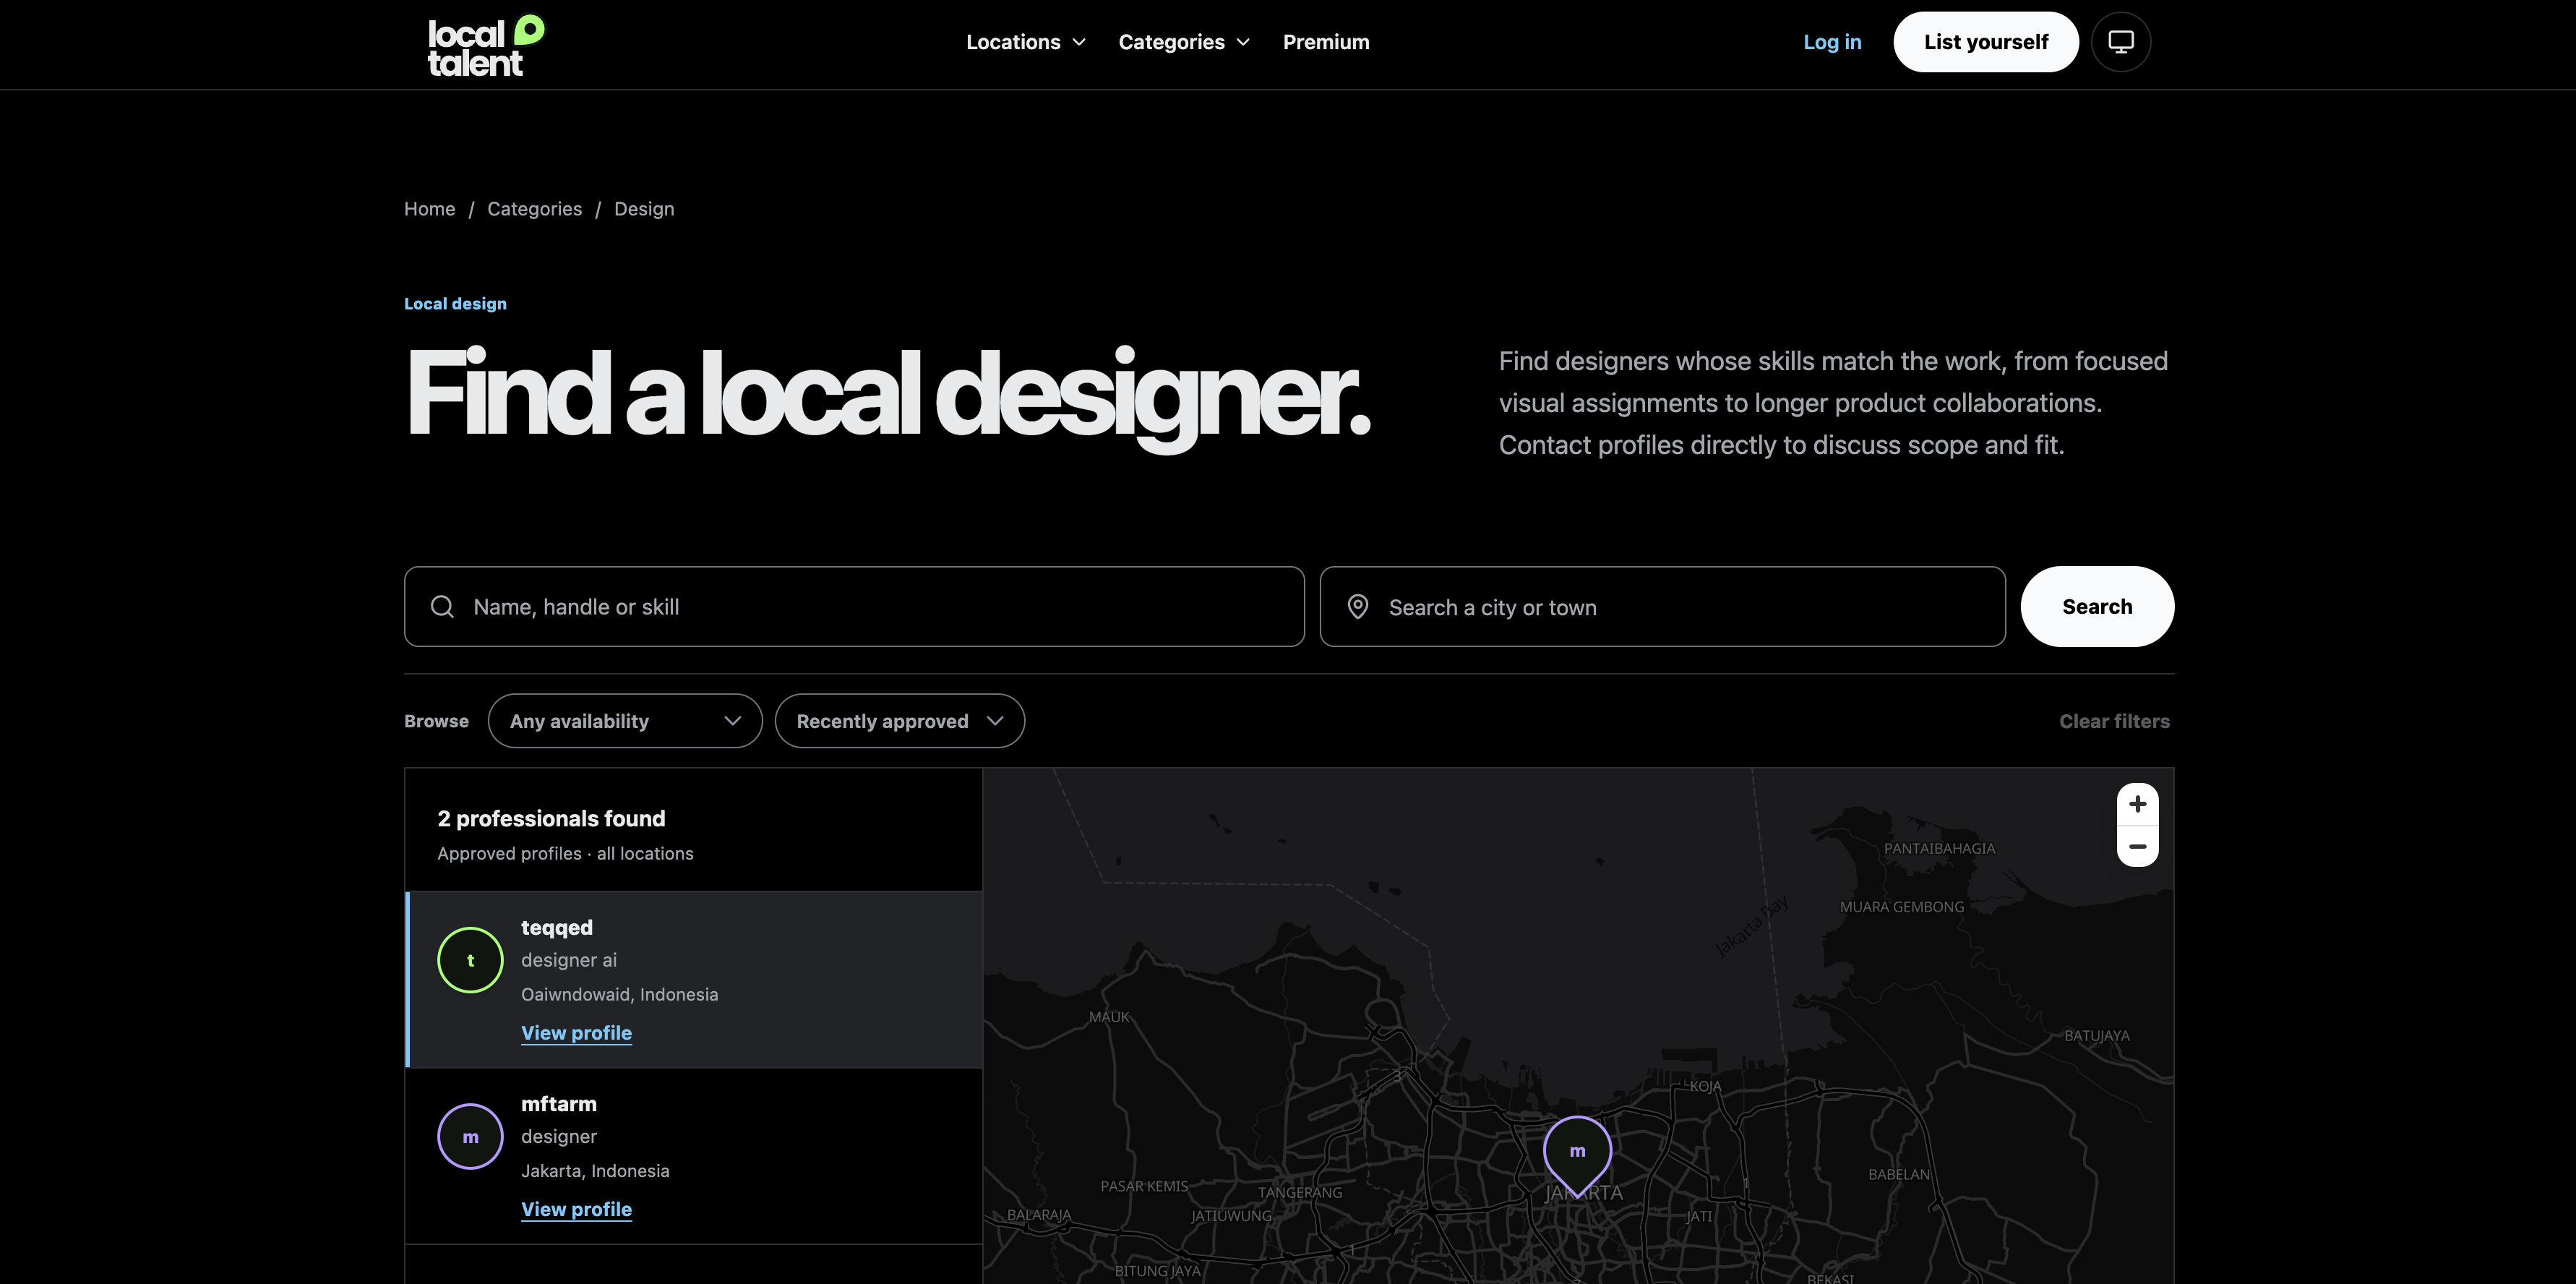Open the Locations dropdown menu
The image size is (2576, 1284).
click(1025, 42)
